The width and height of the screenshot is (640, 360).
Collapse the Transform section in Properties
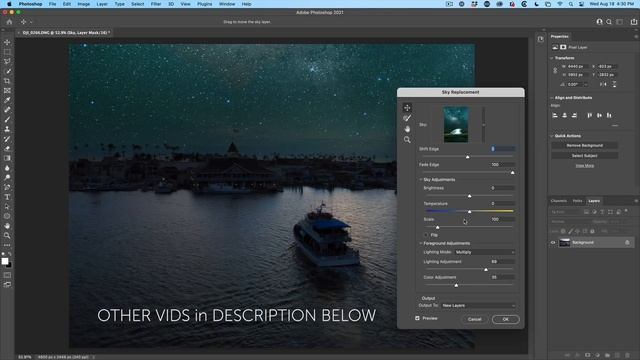[x=552, y=58]
